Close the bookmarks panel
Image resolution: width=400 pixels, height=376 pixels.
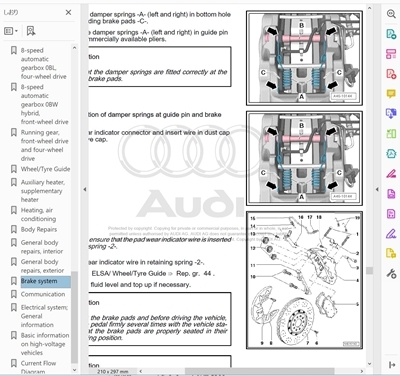[x=68, y=12]
